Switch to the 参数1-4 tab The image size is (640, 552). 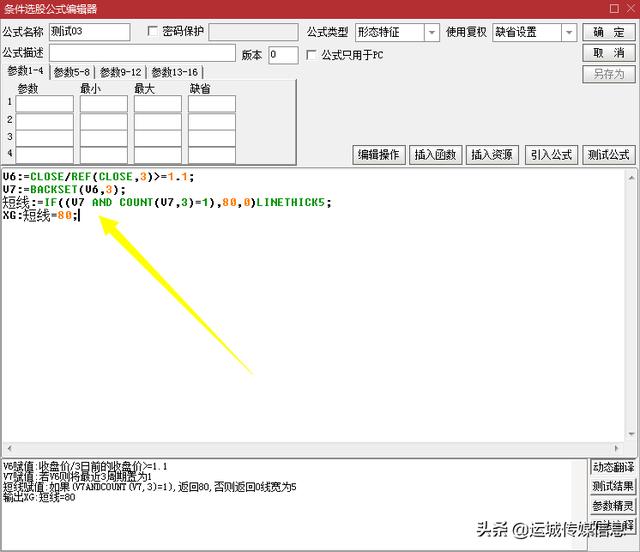tap(25, 71)
